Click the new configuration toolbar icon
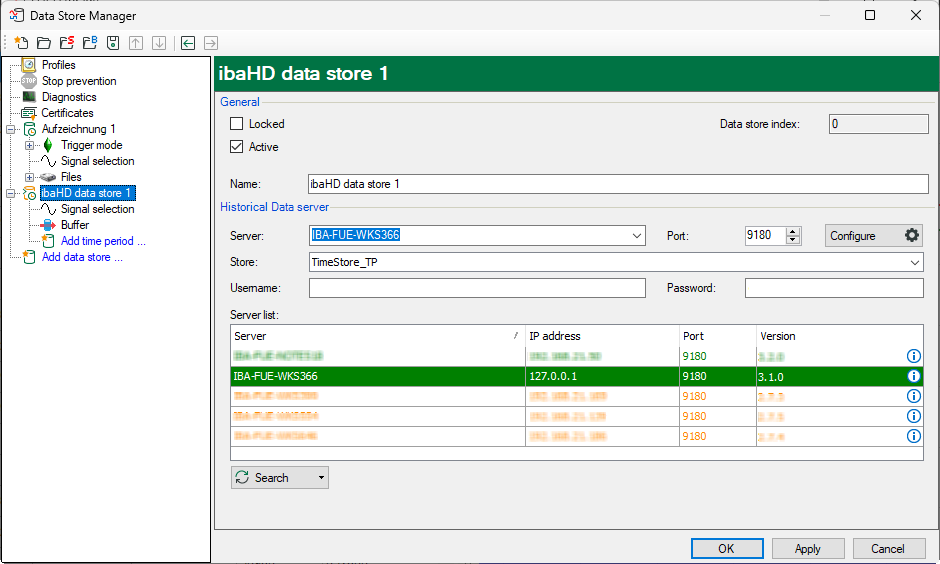This screenshot has height=564, width=940. 20,43
